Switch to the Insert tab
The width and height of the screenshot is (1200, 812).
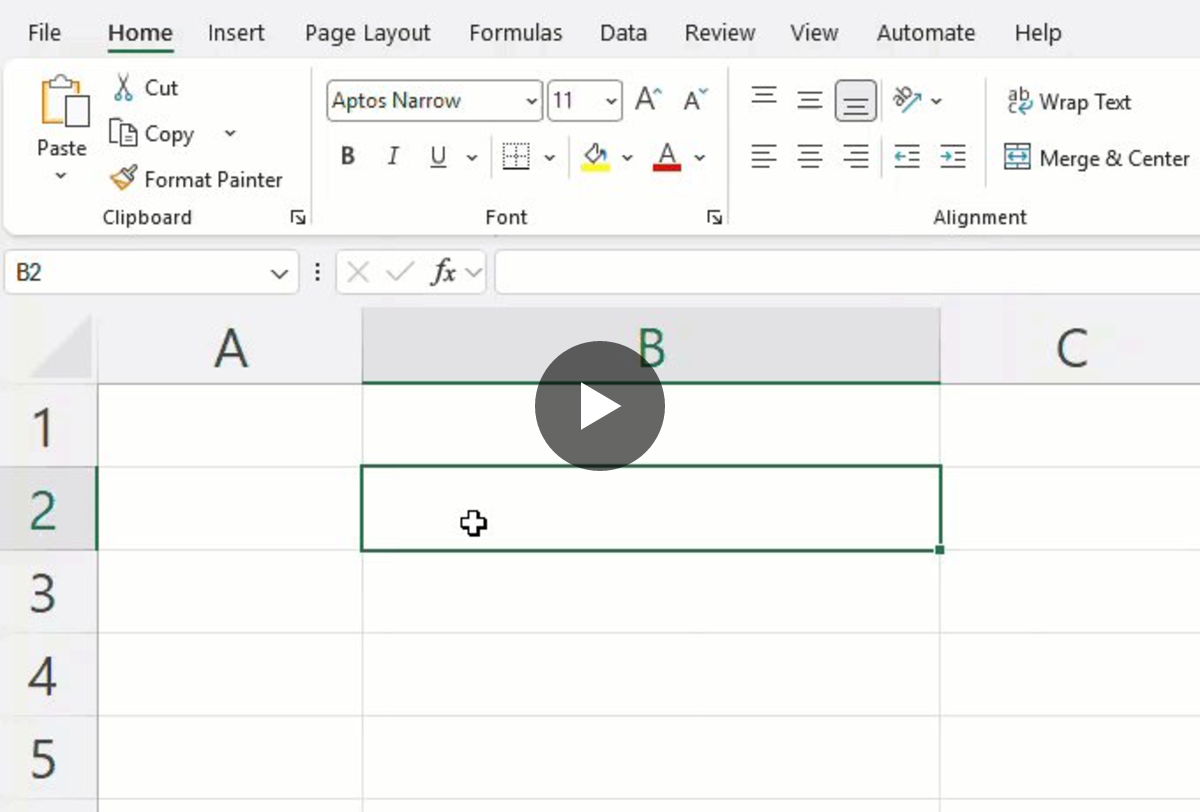pos(236,33)
